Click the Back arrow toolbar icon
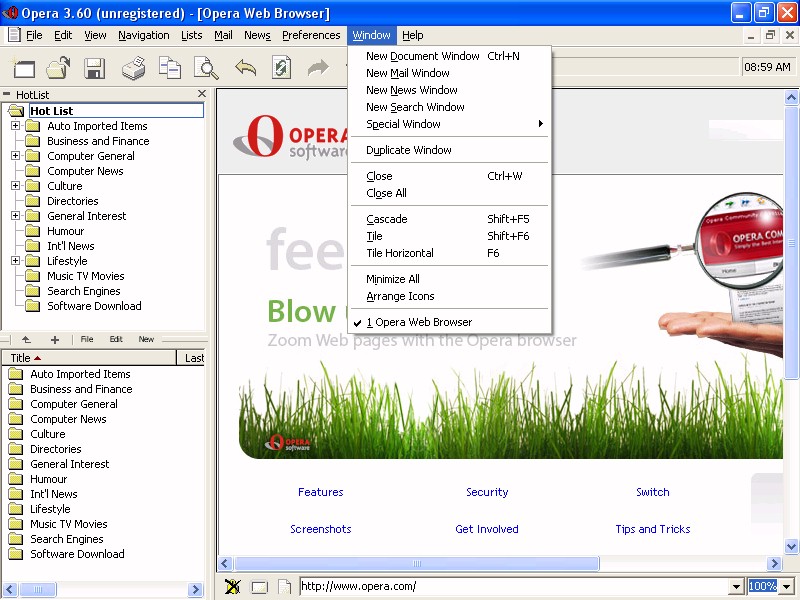The height and width of the screenshot is (600, 800). pos(245,67)
